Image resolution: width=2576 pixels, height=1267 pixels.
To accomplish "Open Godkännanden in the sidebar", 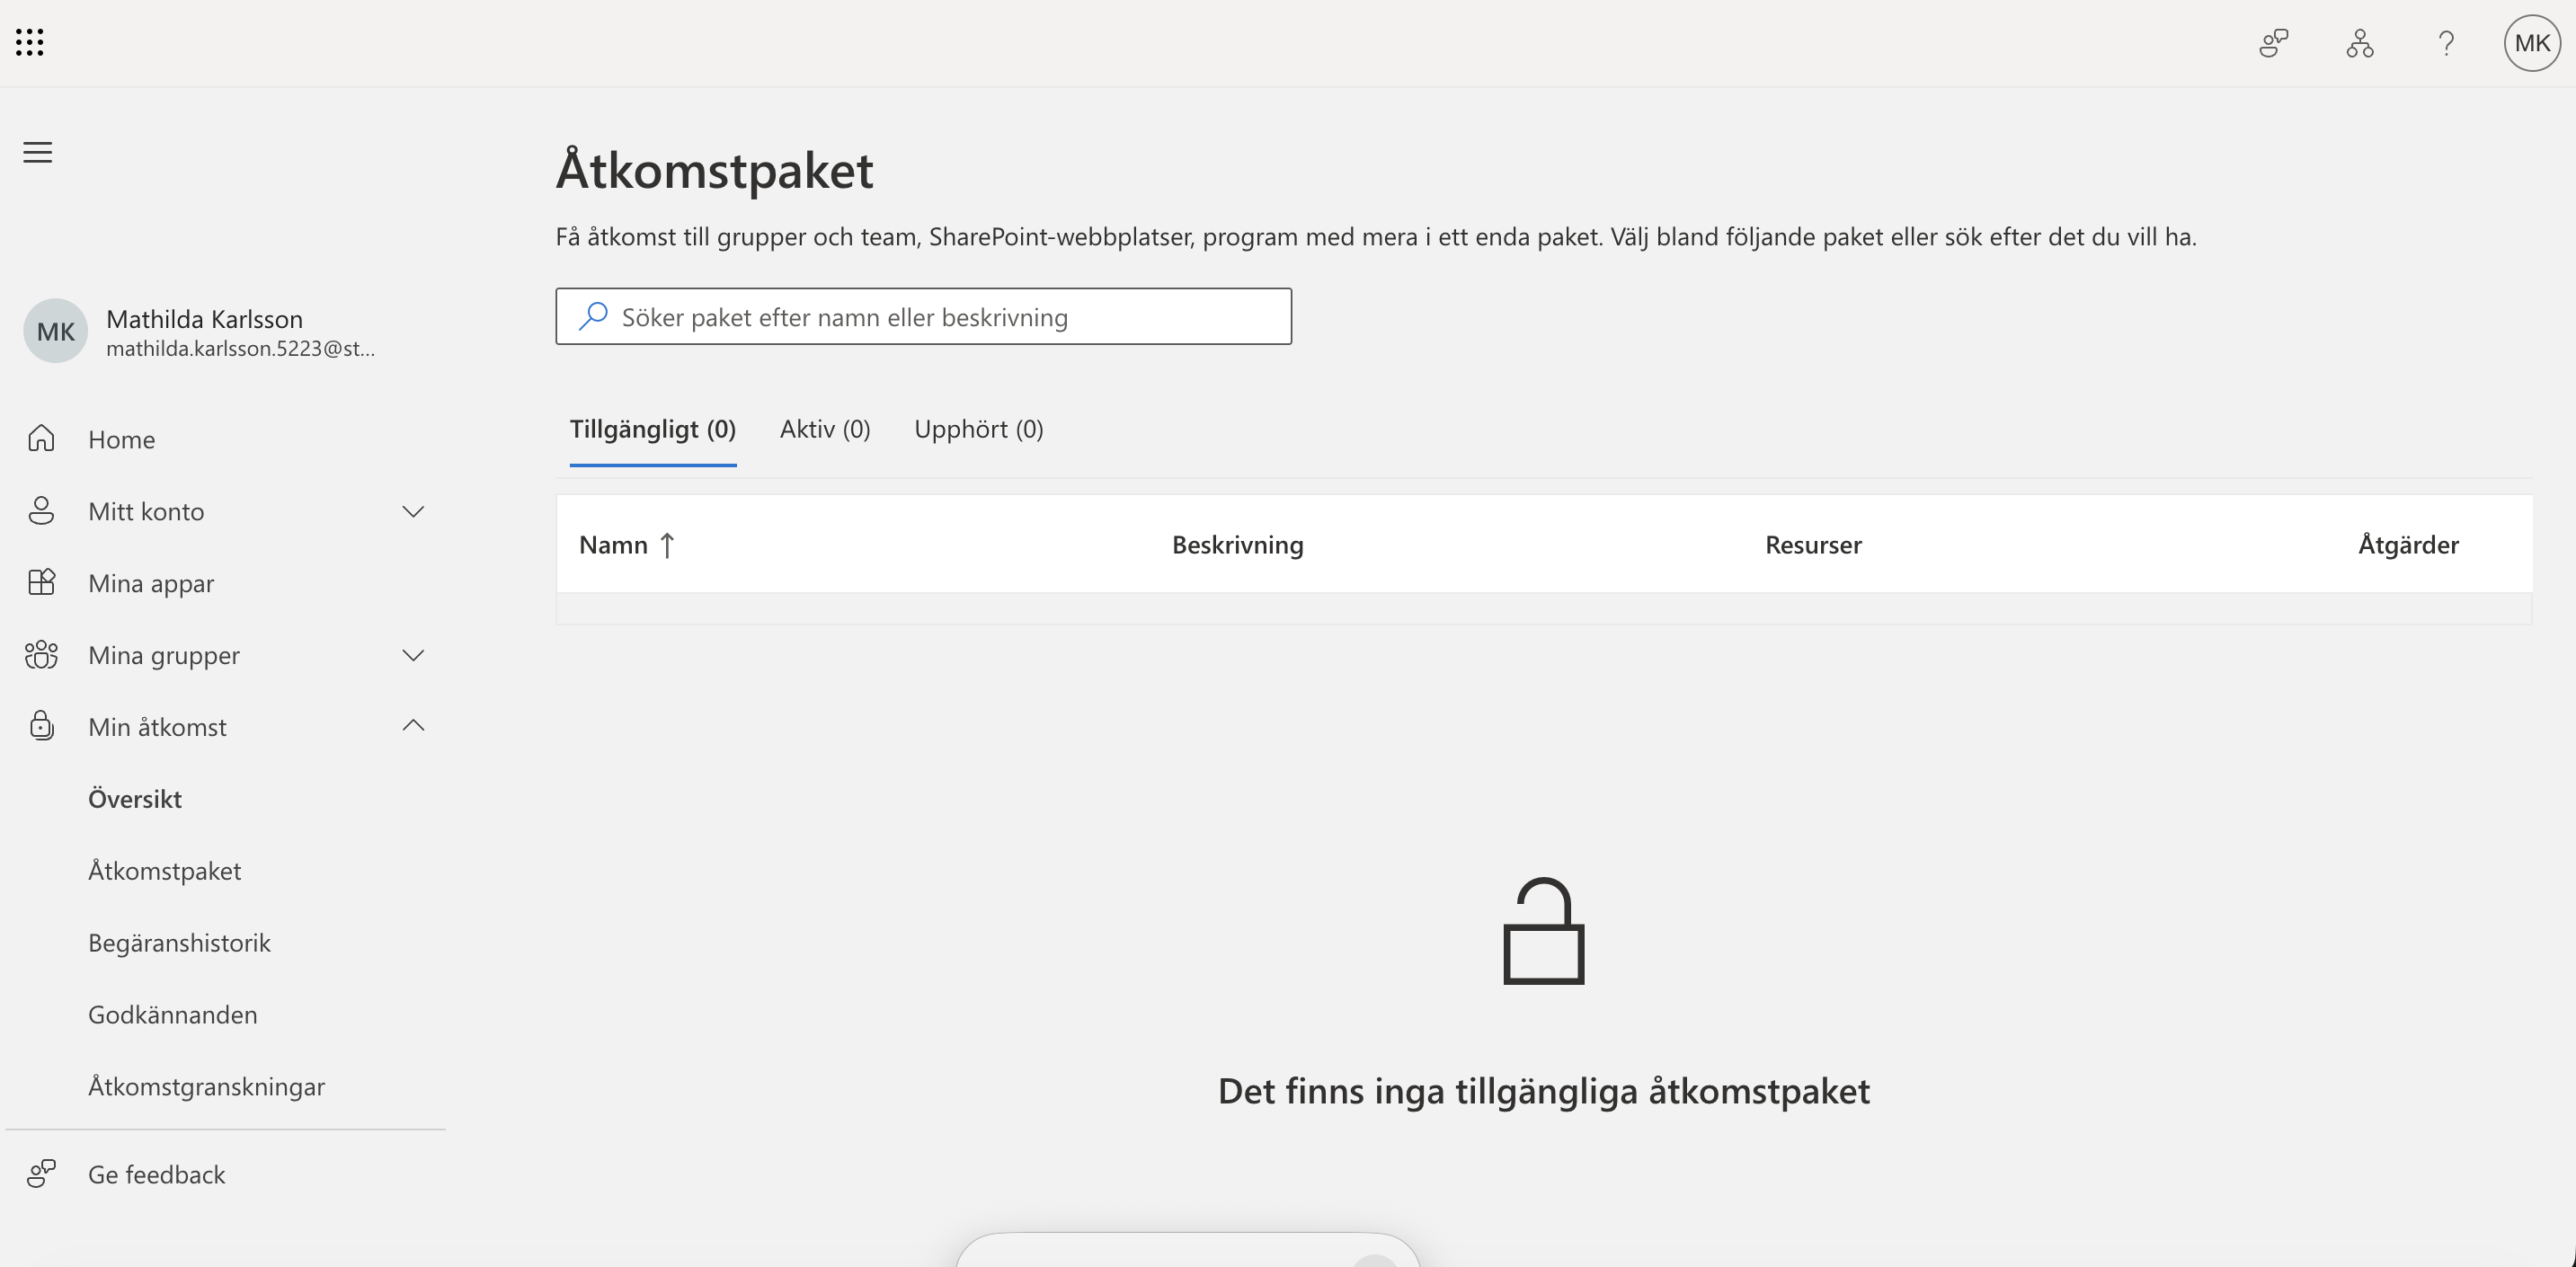I will [172, 1015].
